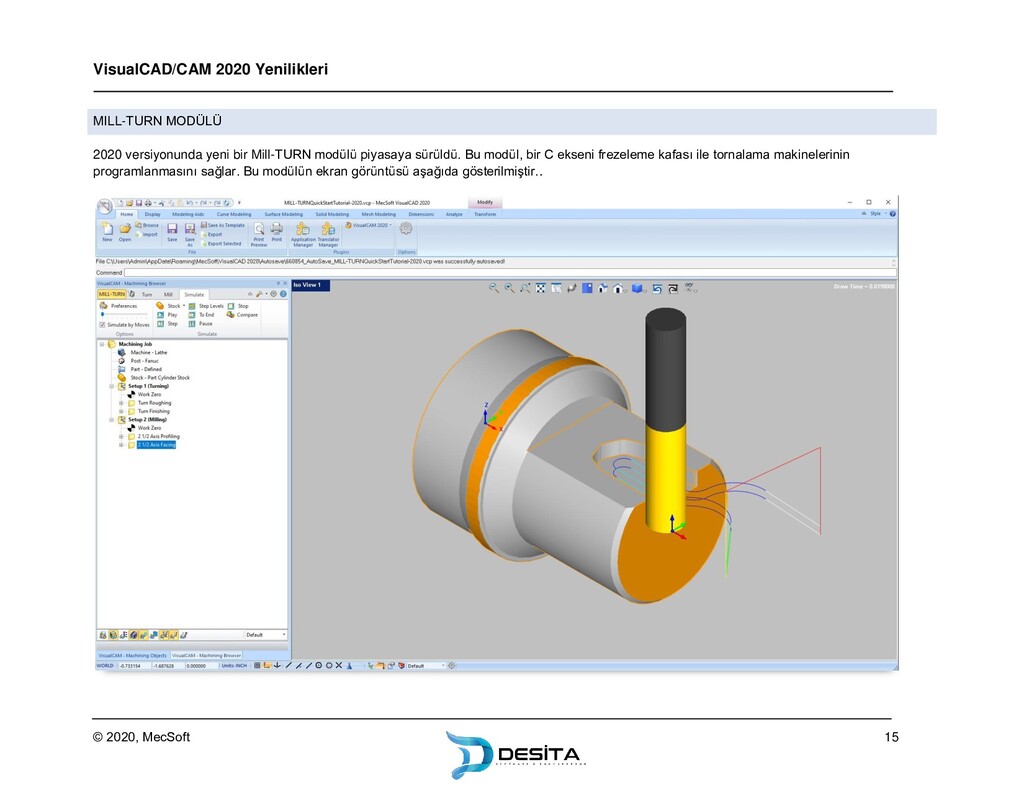Click the Save As icon
This screenshot has width=1024, height=791.
click(189, 233)
